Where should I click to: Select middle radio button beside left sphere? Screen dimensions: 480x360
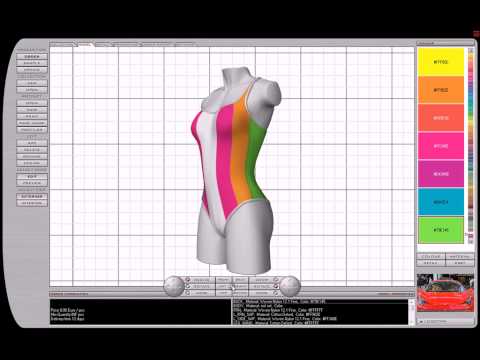[x=188, y=286]
